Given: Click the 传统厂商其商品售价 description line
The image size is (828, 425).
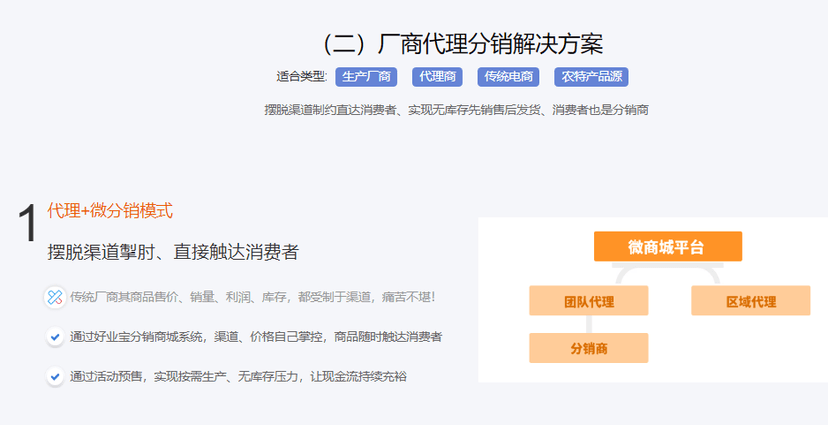Looking at the screenshot, I should pyautogui.click(x=252, y=297).
